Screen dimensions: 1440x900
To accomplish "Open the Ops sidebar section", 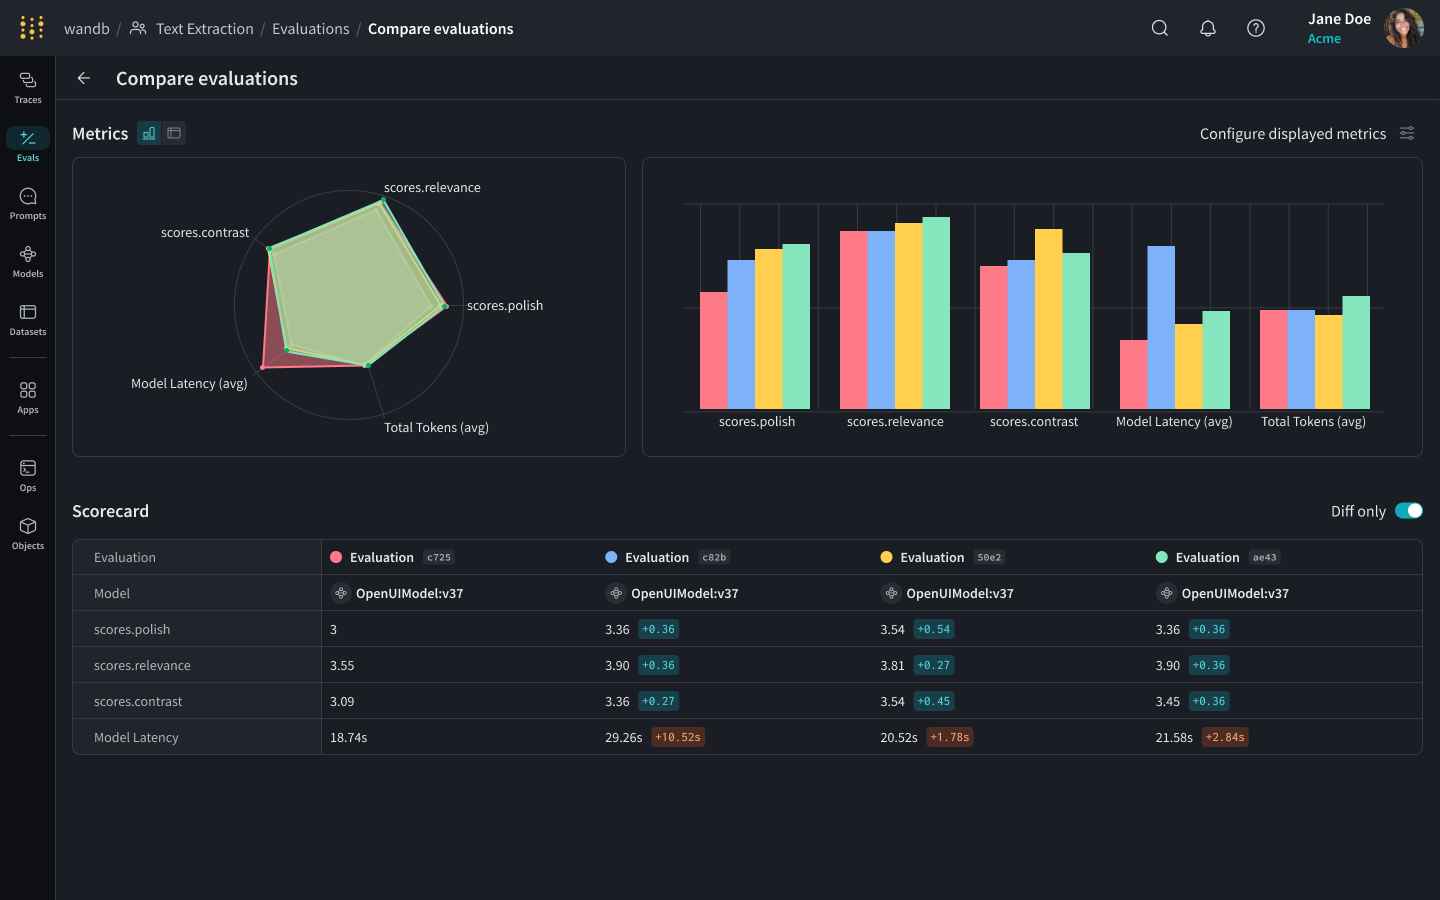I will pyautogui.click(x=27, y=470).
